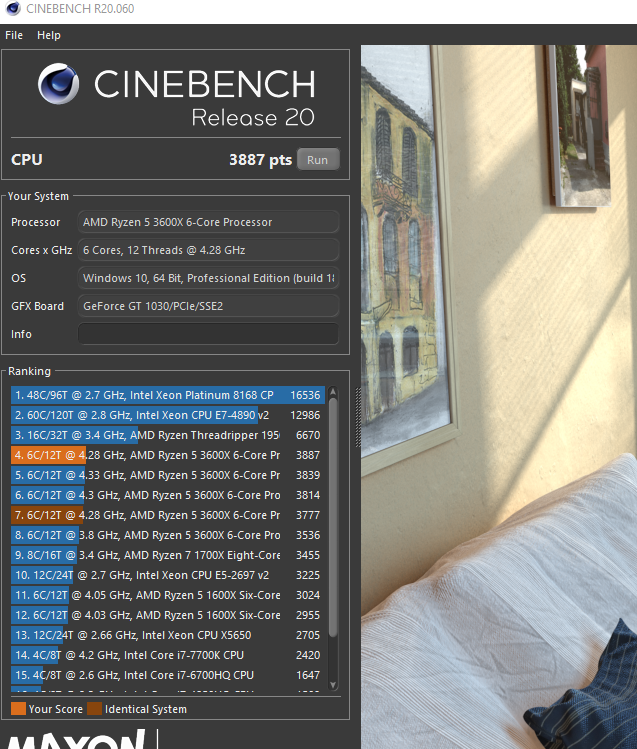Select ranking 2 Xeon E7-4890 v2
This screenshot has width=637, height=749.
pyautogui.click(x=168, y=415)
